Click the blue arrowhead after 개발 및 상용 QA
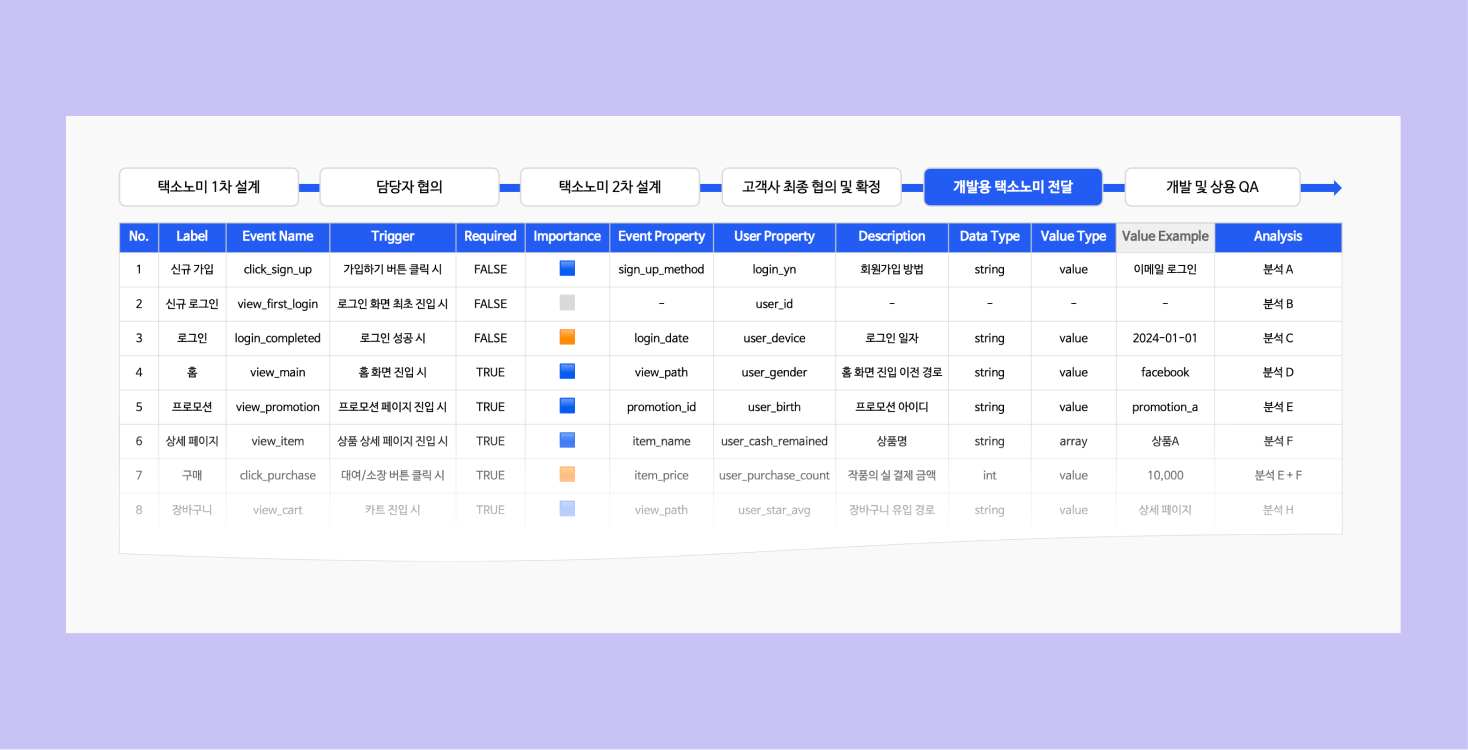The width and height of the screenshot is (1468, 750). tap(1334, 188)
